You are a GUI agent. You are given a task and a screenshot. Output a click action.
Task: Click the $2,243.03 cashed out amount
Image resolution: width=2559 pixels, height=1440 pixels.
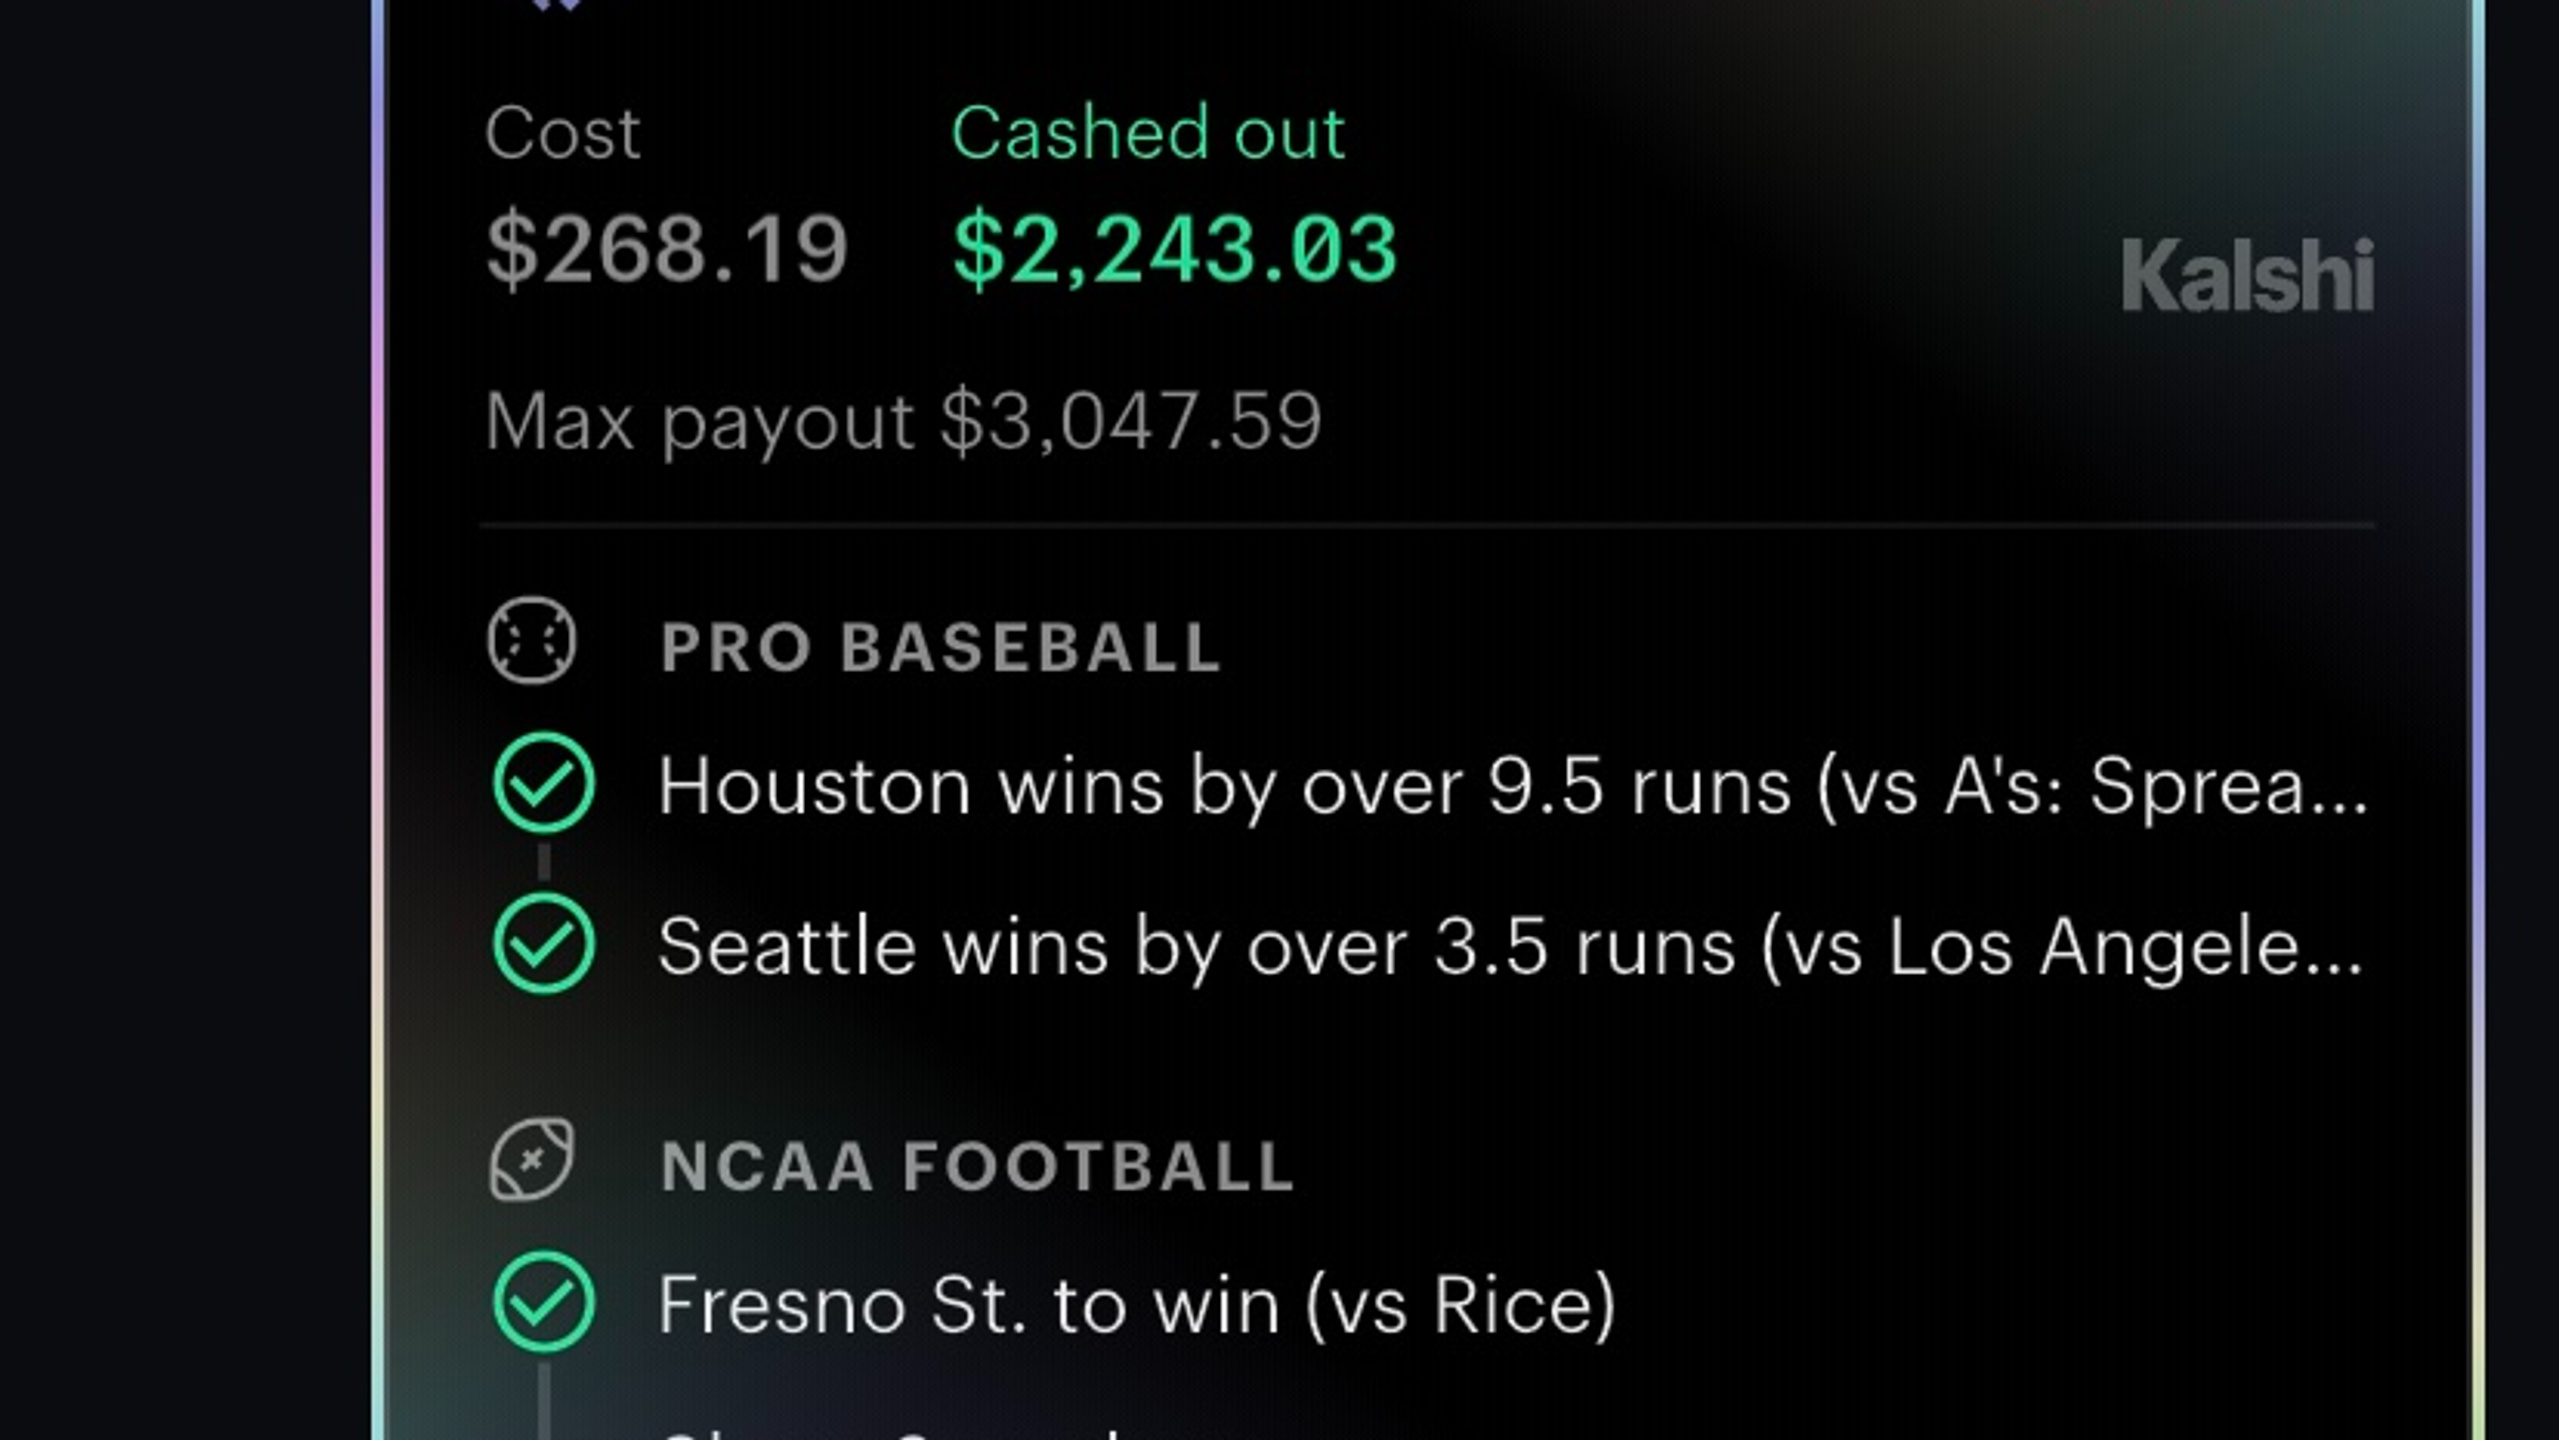[1175, 250]
